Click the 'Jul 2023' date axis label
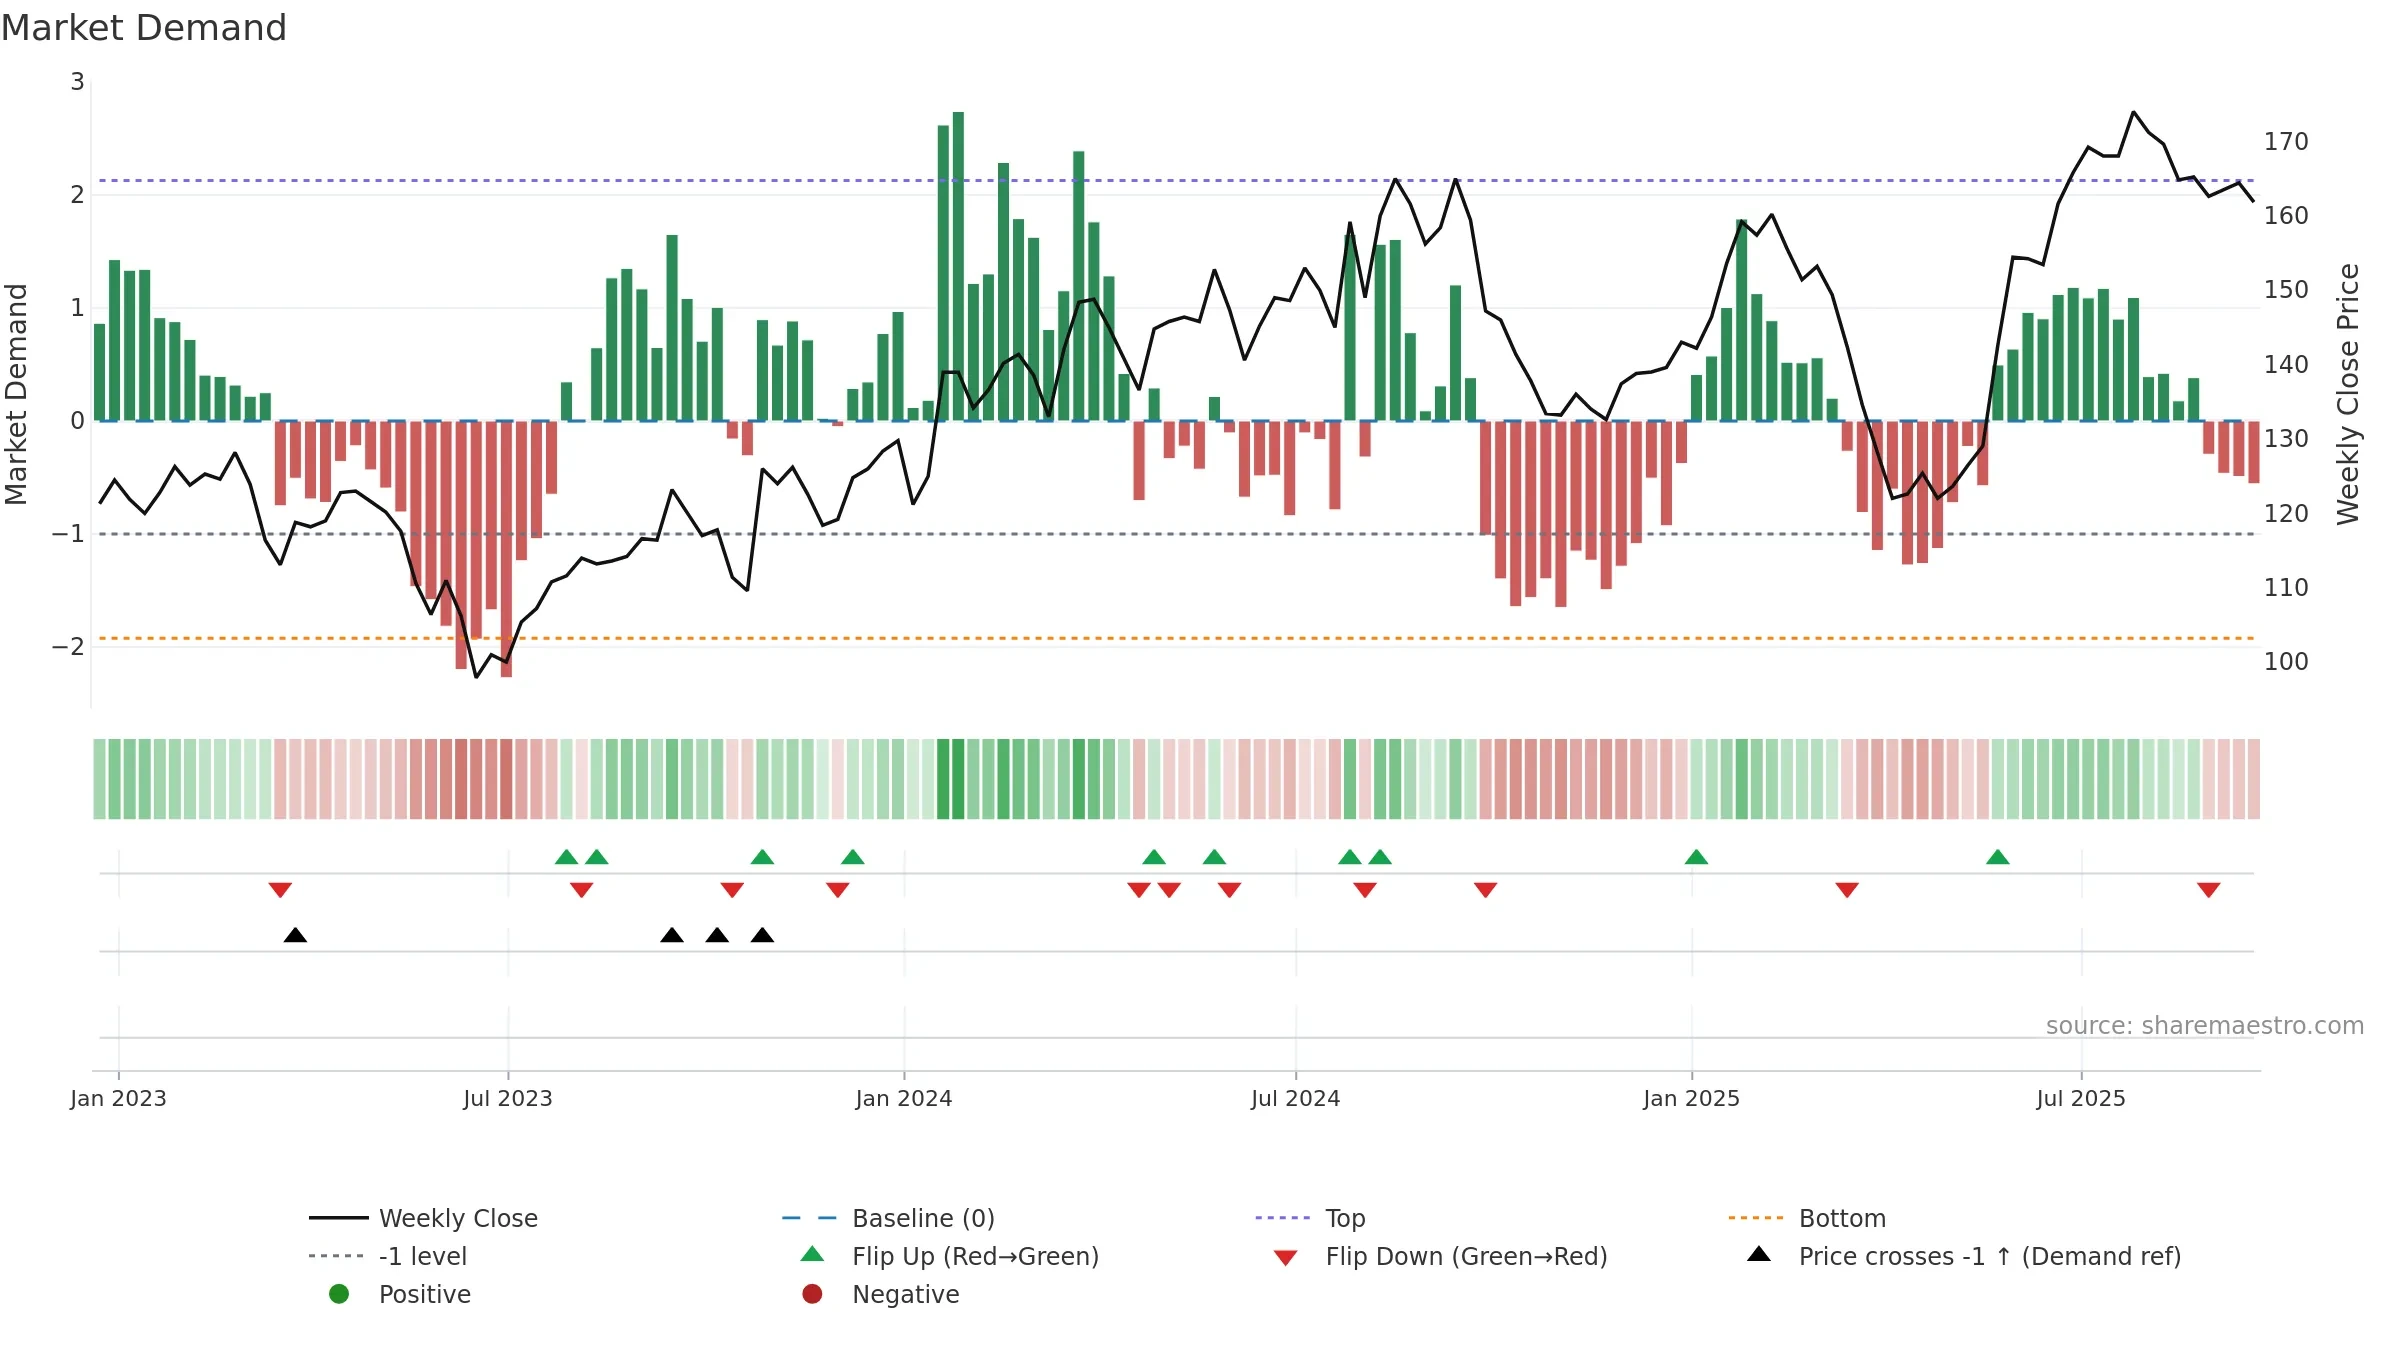 click(507, 1098)
